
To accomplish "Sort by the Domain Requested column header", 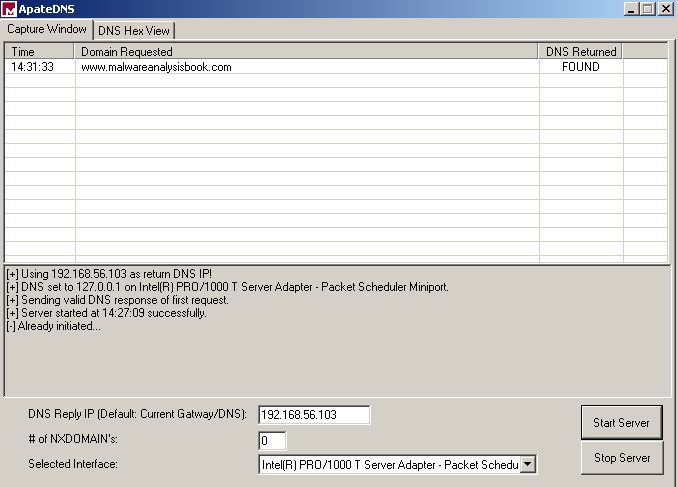I will point(306,51).
